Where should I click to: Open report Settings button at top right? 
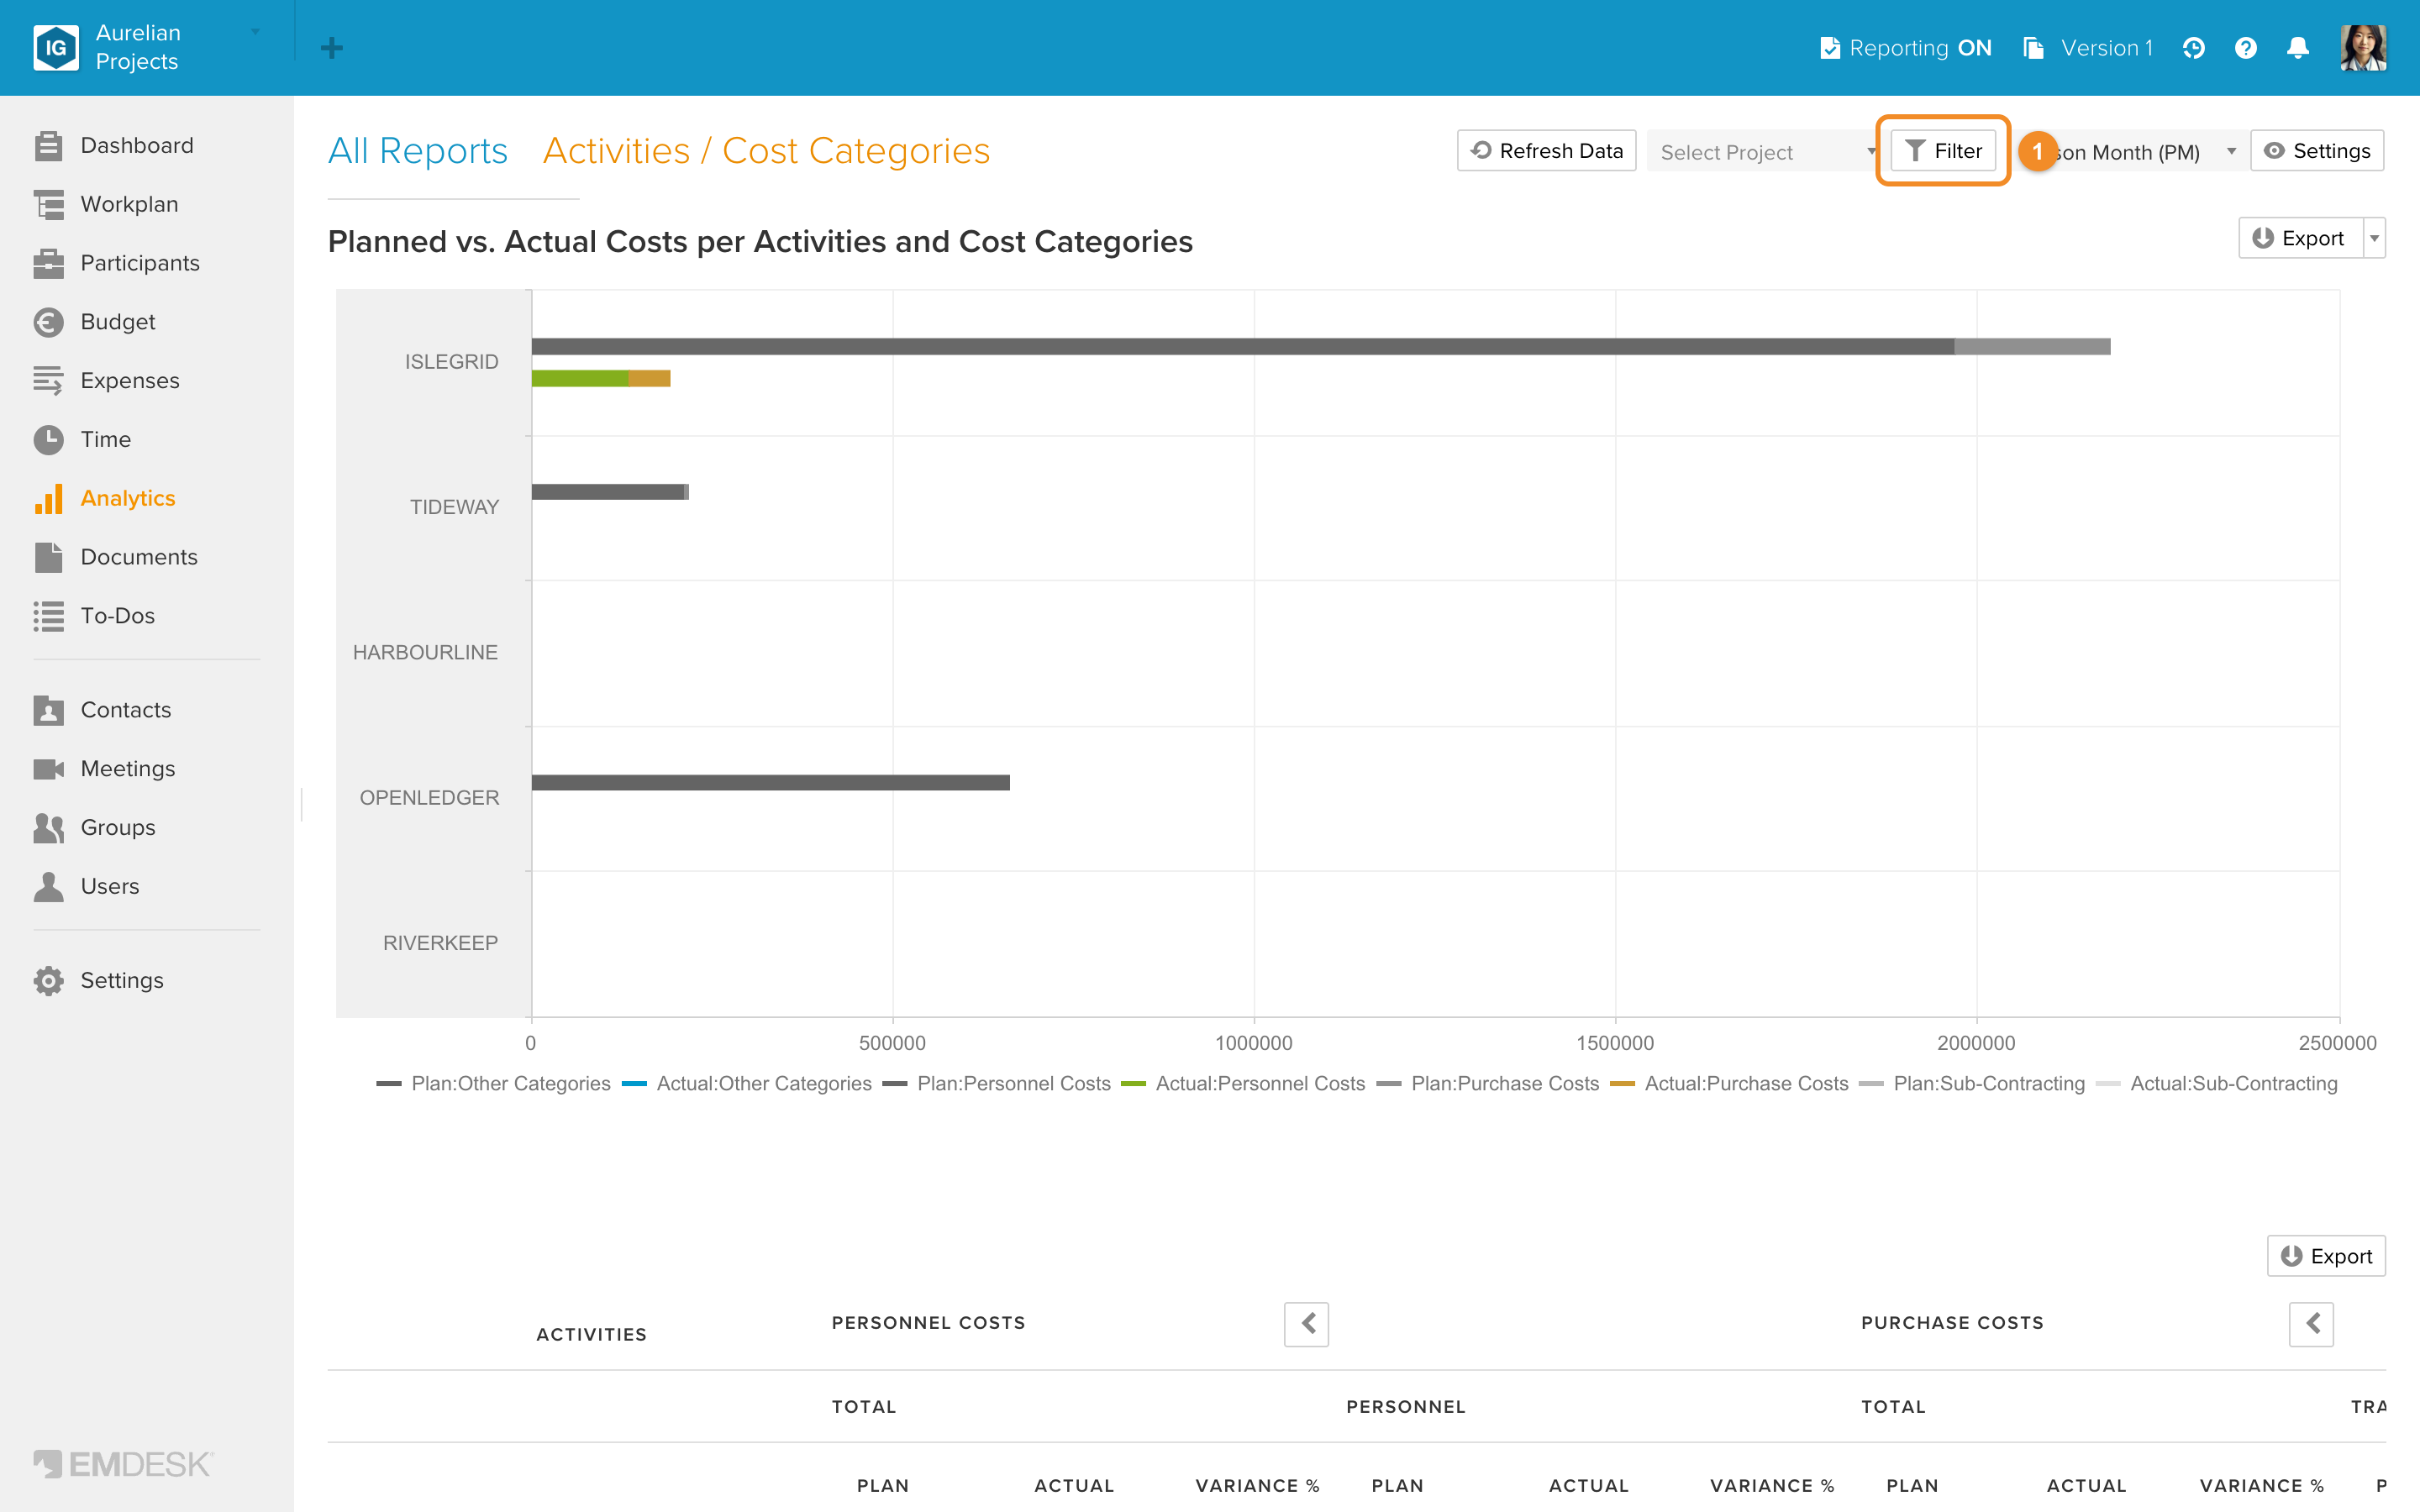tap(2318, 151)
